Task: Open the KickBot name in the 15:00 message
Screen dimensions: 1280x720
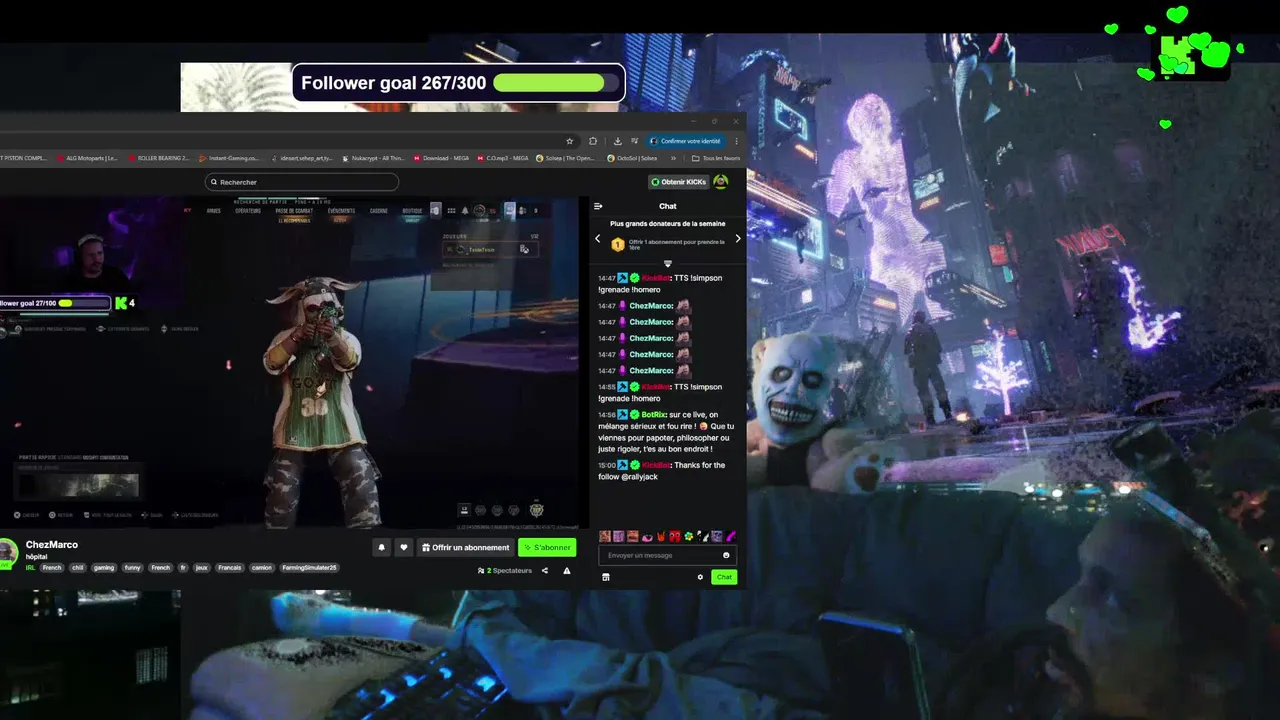Action: click(x=656, y=465)
